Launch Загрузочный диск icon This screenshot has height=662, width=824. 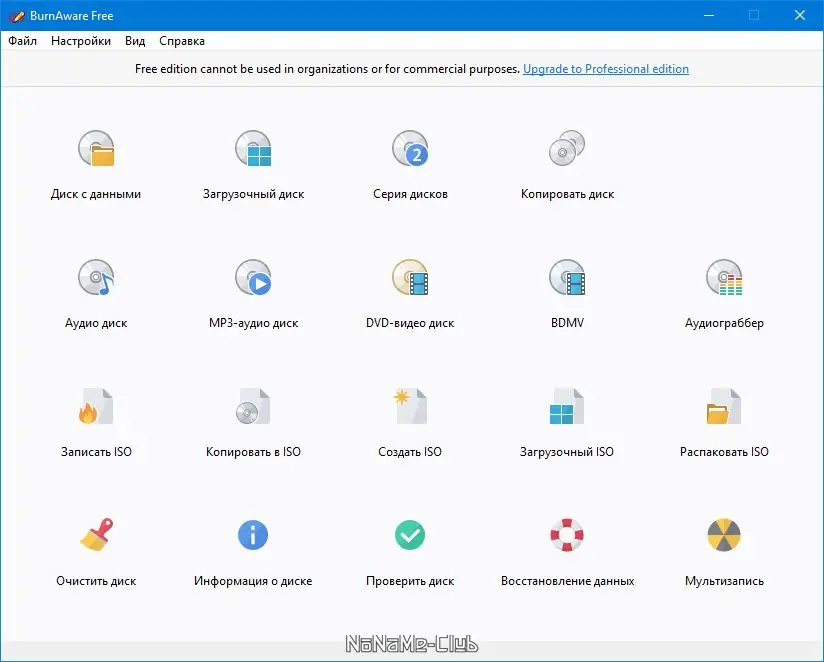tap(253, 149)
